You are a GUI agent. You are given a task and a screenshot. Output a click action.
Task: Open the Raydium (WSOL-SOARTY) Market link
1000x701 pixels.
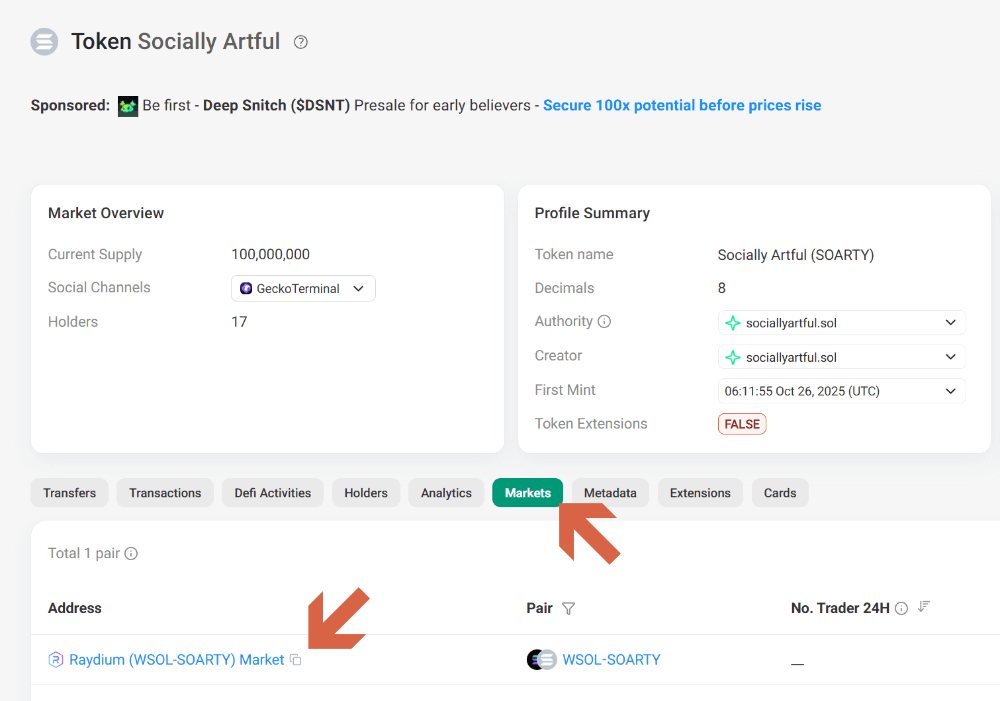[x=176, y=660]
